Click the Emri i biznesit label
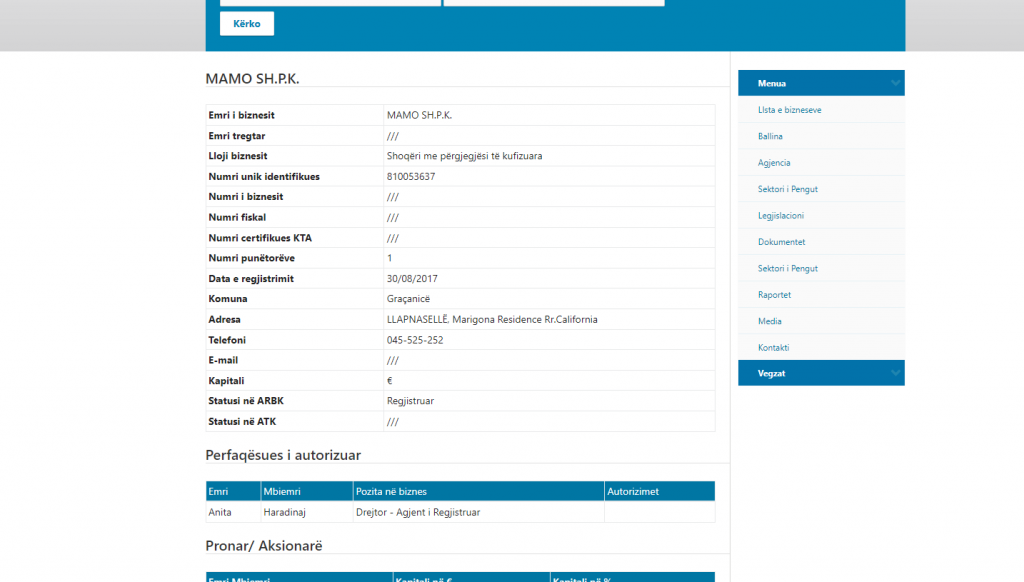1024x582 pixels. (241, 115)
